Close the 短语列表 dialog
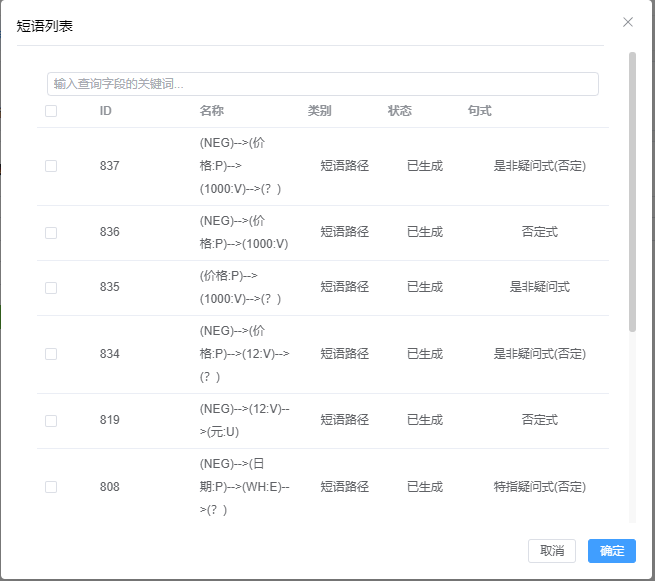The height and width of the screenshot is (581, 655). point(627,22)
